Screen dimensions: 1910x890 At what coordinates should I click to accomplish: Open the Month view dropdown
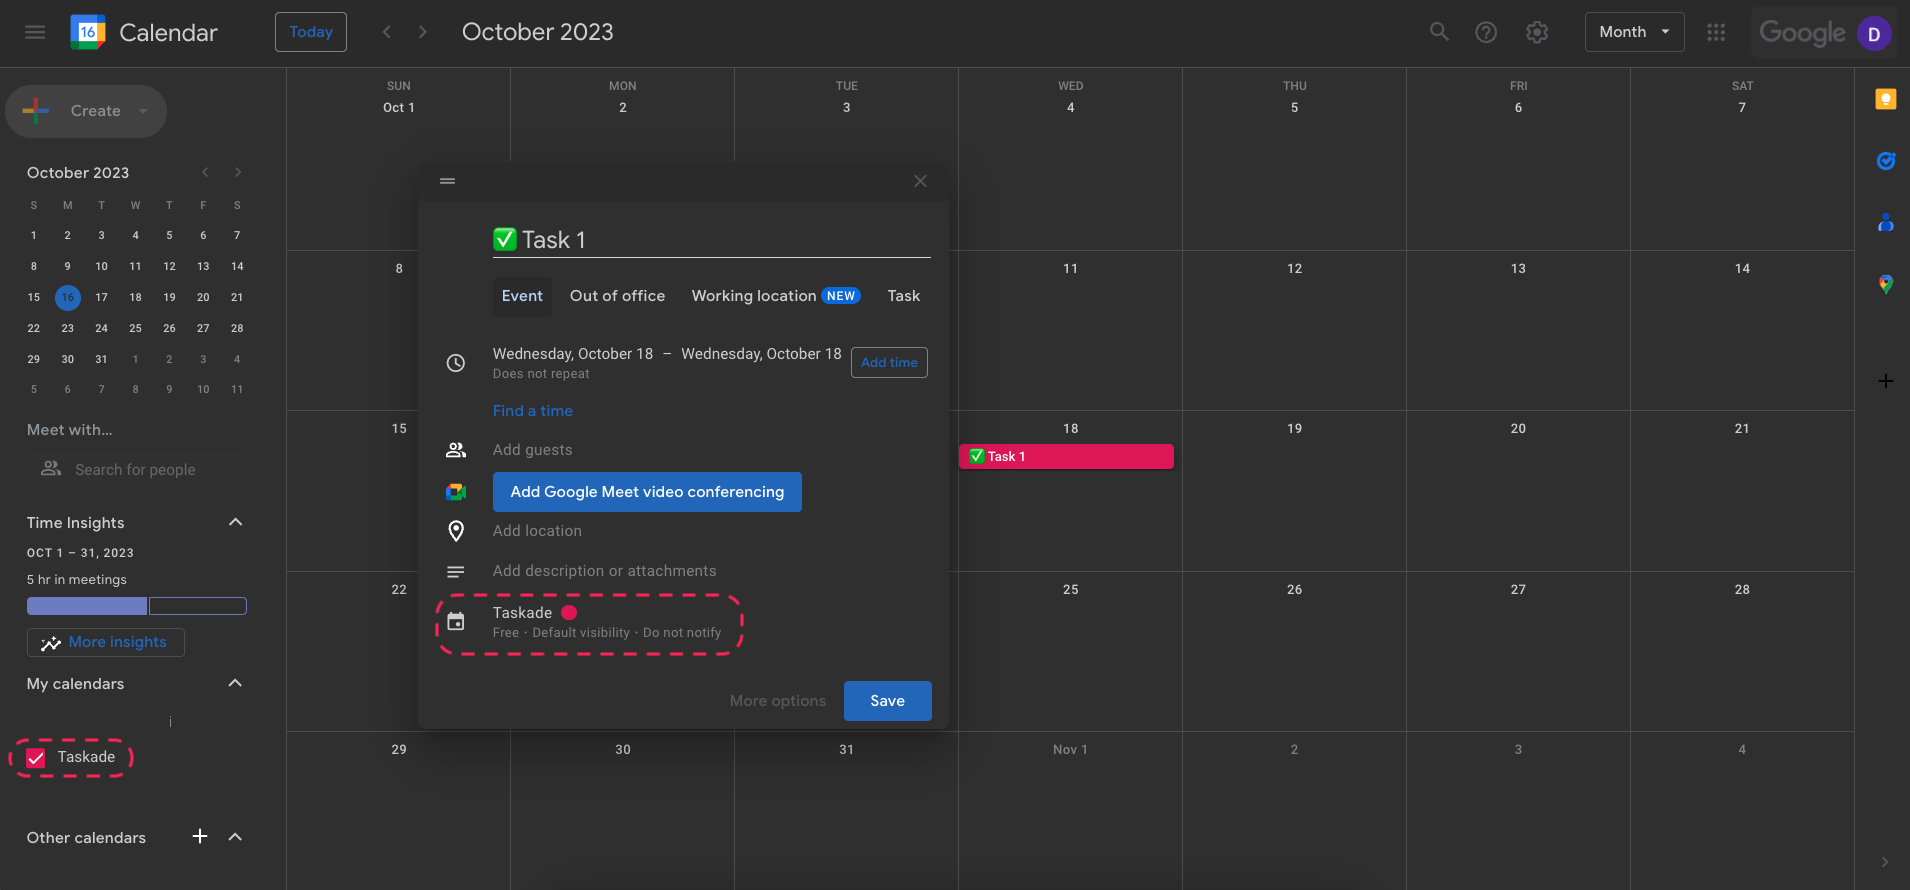(x=1634, y=32)
